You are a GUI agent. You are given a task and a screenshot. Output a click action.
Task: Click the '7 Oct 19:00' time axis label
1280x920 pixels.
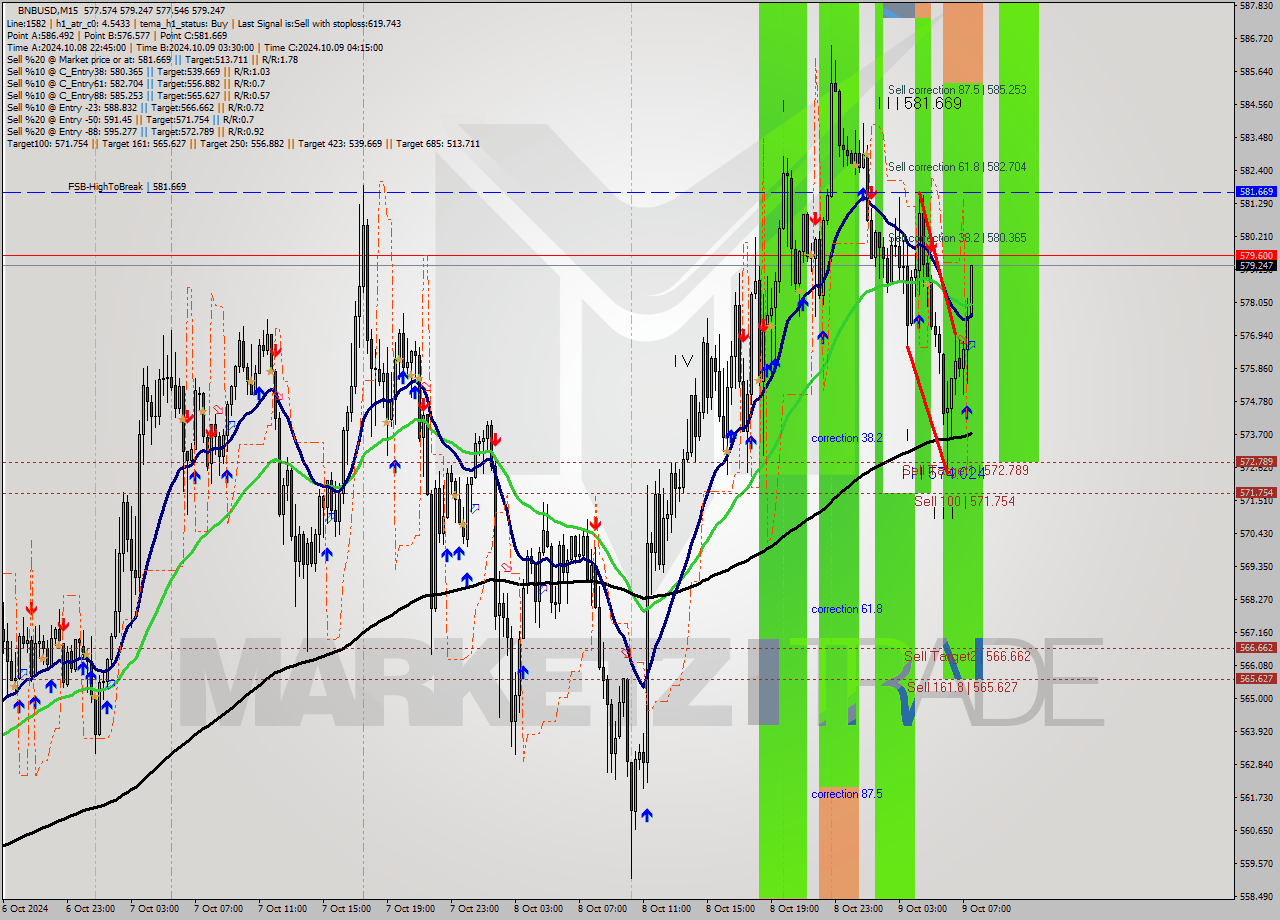(409, 909)
